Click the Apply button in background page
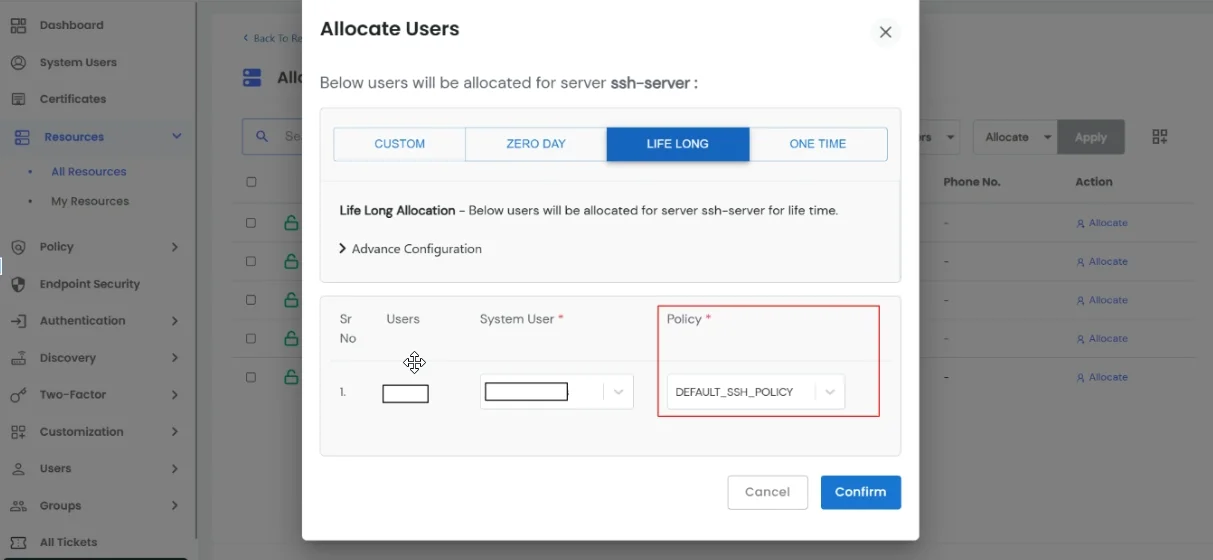 1091,137
